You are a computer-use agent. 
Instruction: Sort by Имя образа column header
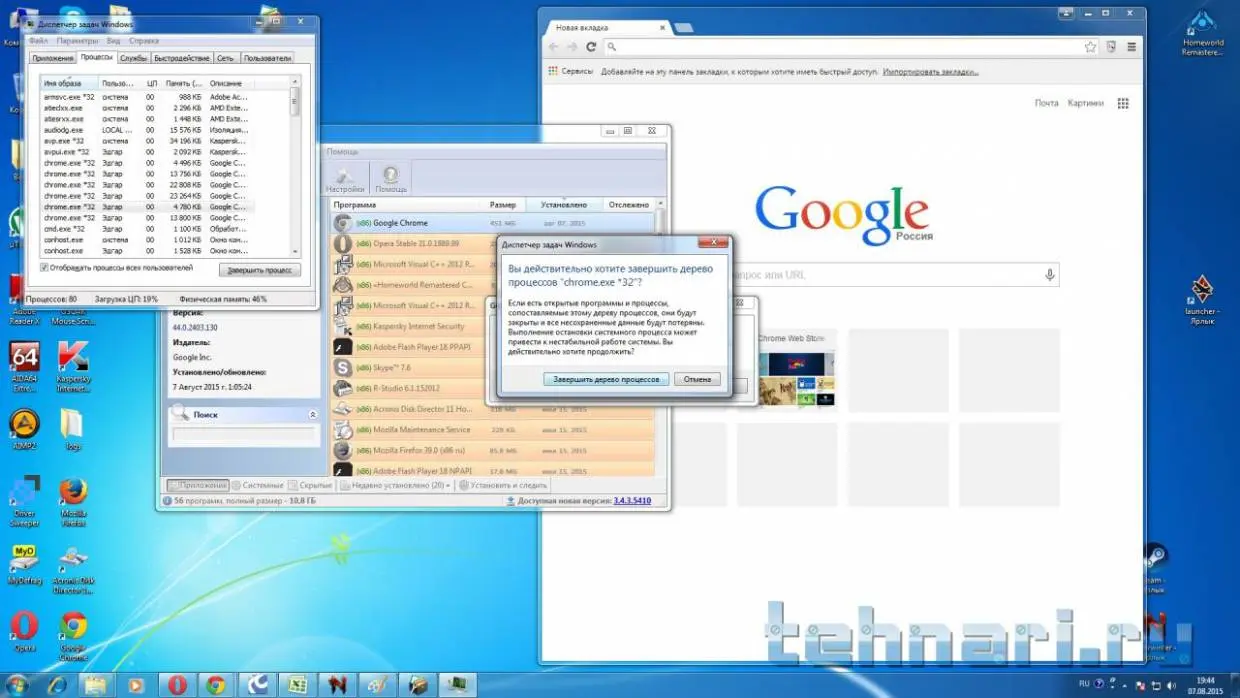(x=70, y=83)
